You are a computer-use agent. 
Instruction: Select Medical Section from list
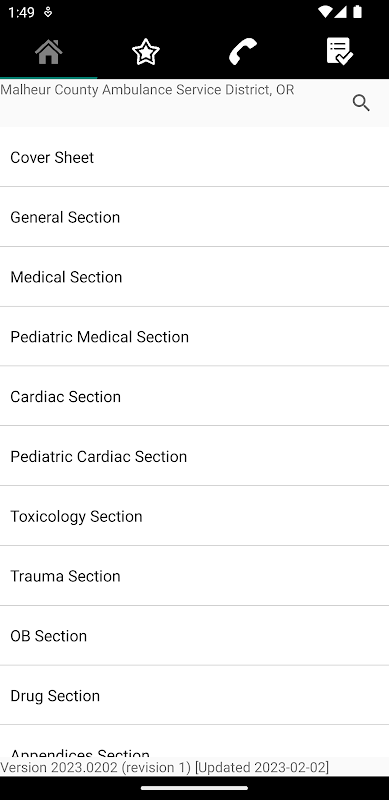pos(194,277)
